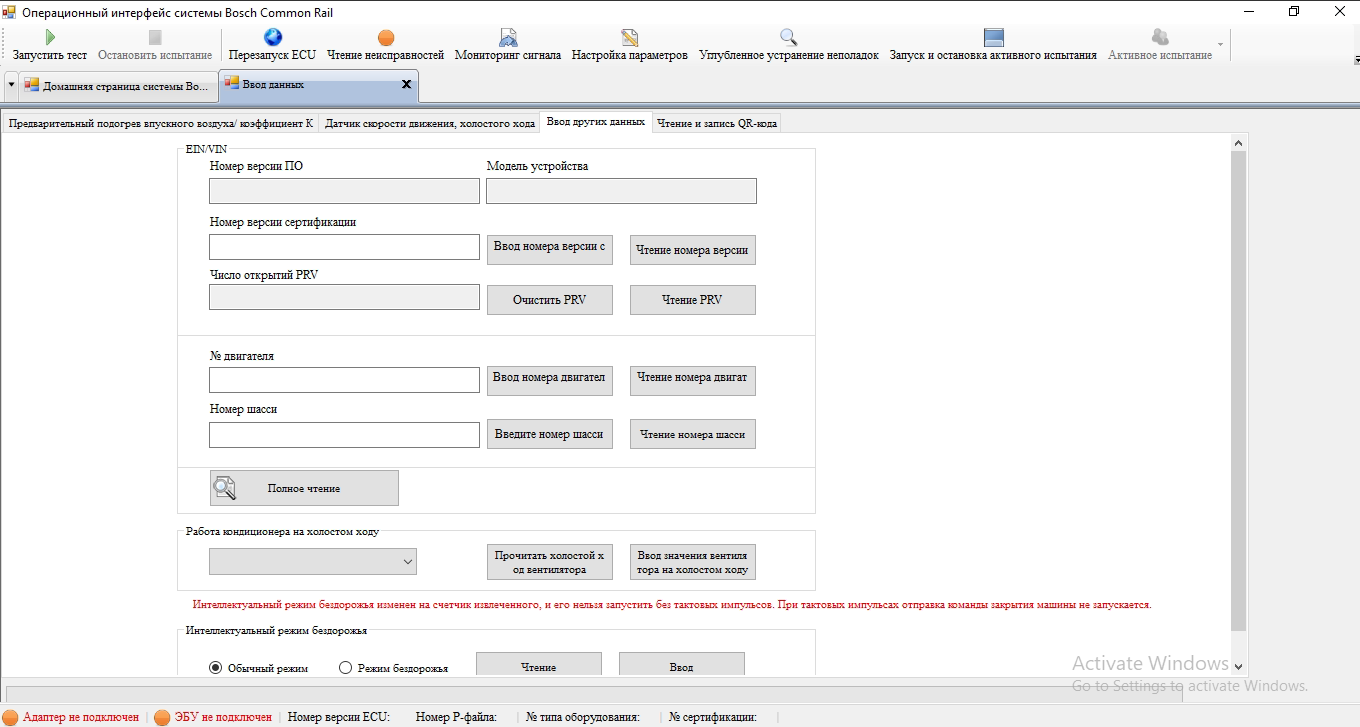Click the Модель устройства field
This screenshot has width=1360, height=727.
pos(621,191)
